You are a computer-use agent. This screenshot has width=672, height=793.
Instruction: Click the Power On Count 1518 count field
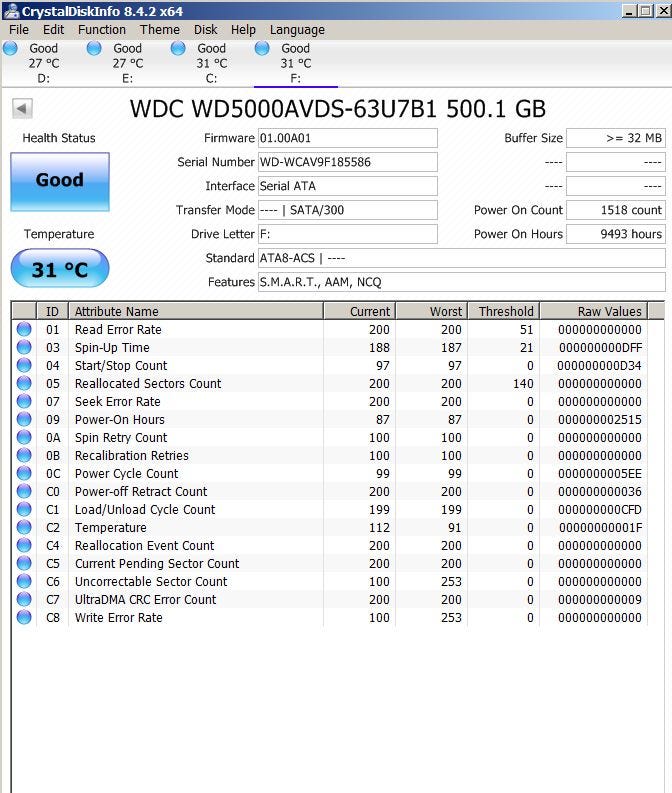615,210
